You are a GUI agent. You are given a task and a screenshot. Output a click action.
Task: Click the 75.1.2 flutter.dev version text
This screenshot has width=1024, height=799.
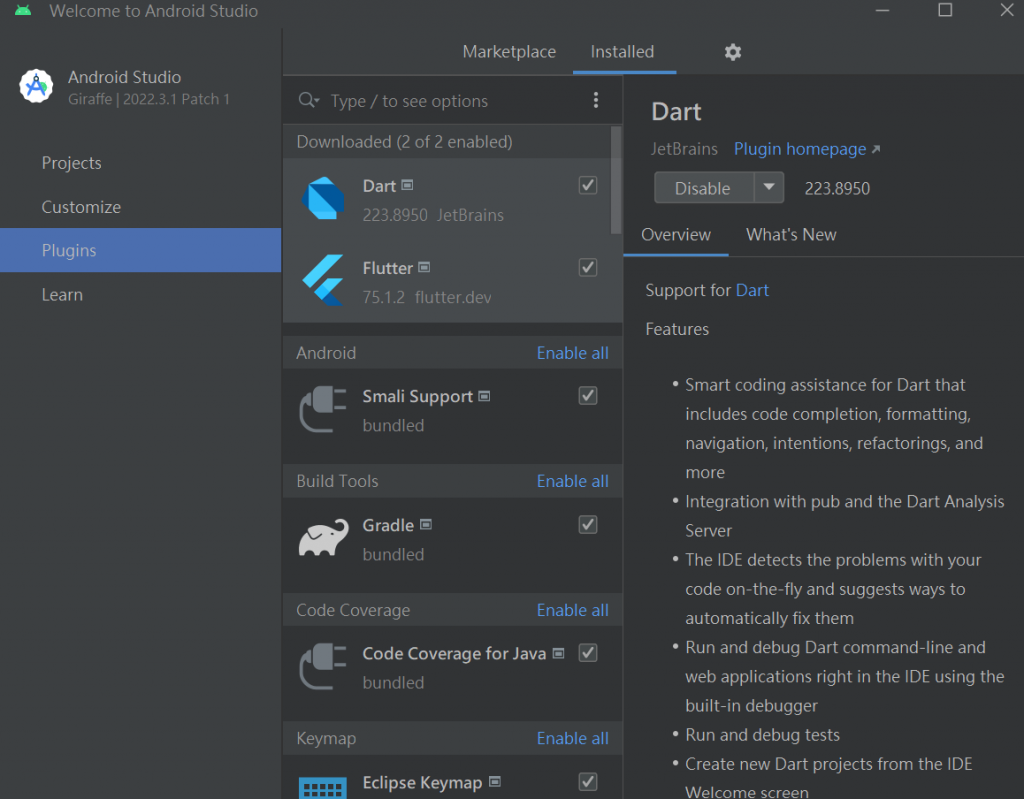427,297
